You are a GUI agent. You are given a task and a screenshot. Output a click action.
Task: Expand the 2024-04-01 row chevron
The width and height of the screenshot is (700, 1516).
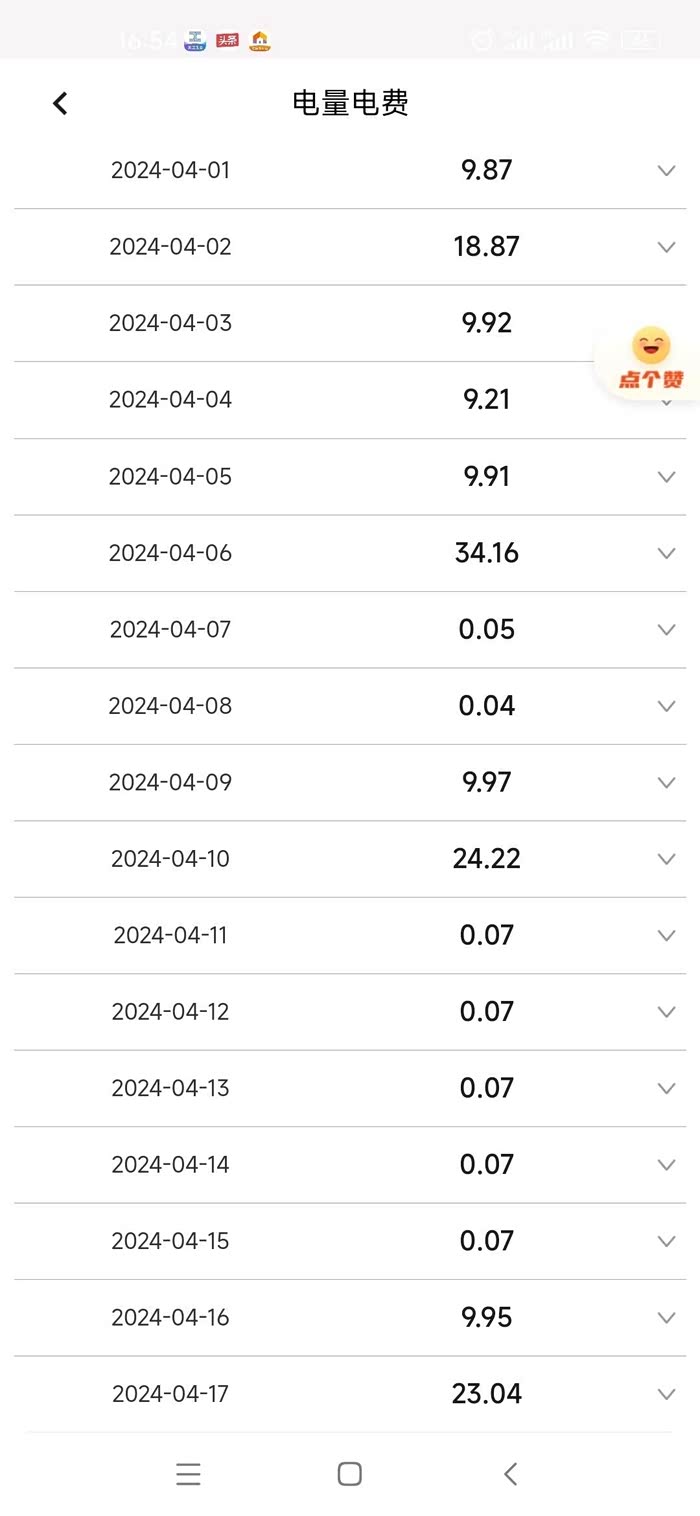(x=666, y=170)
